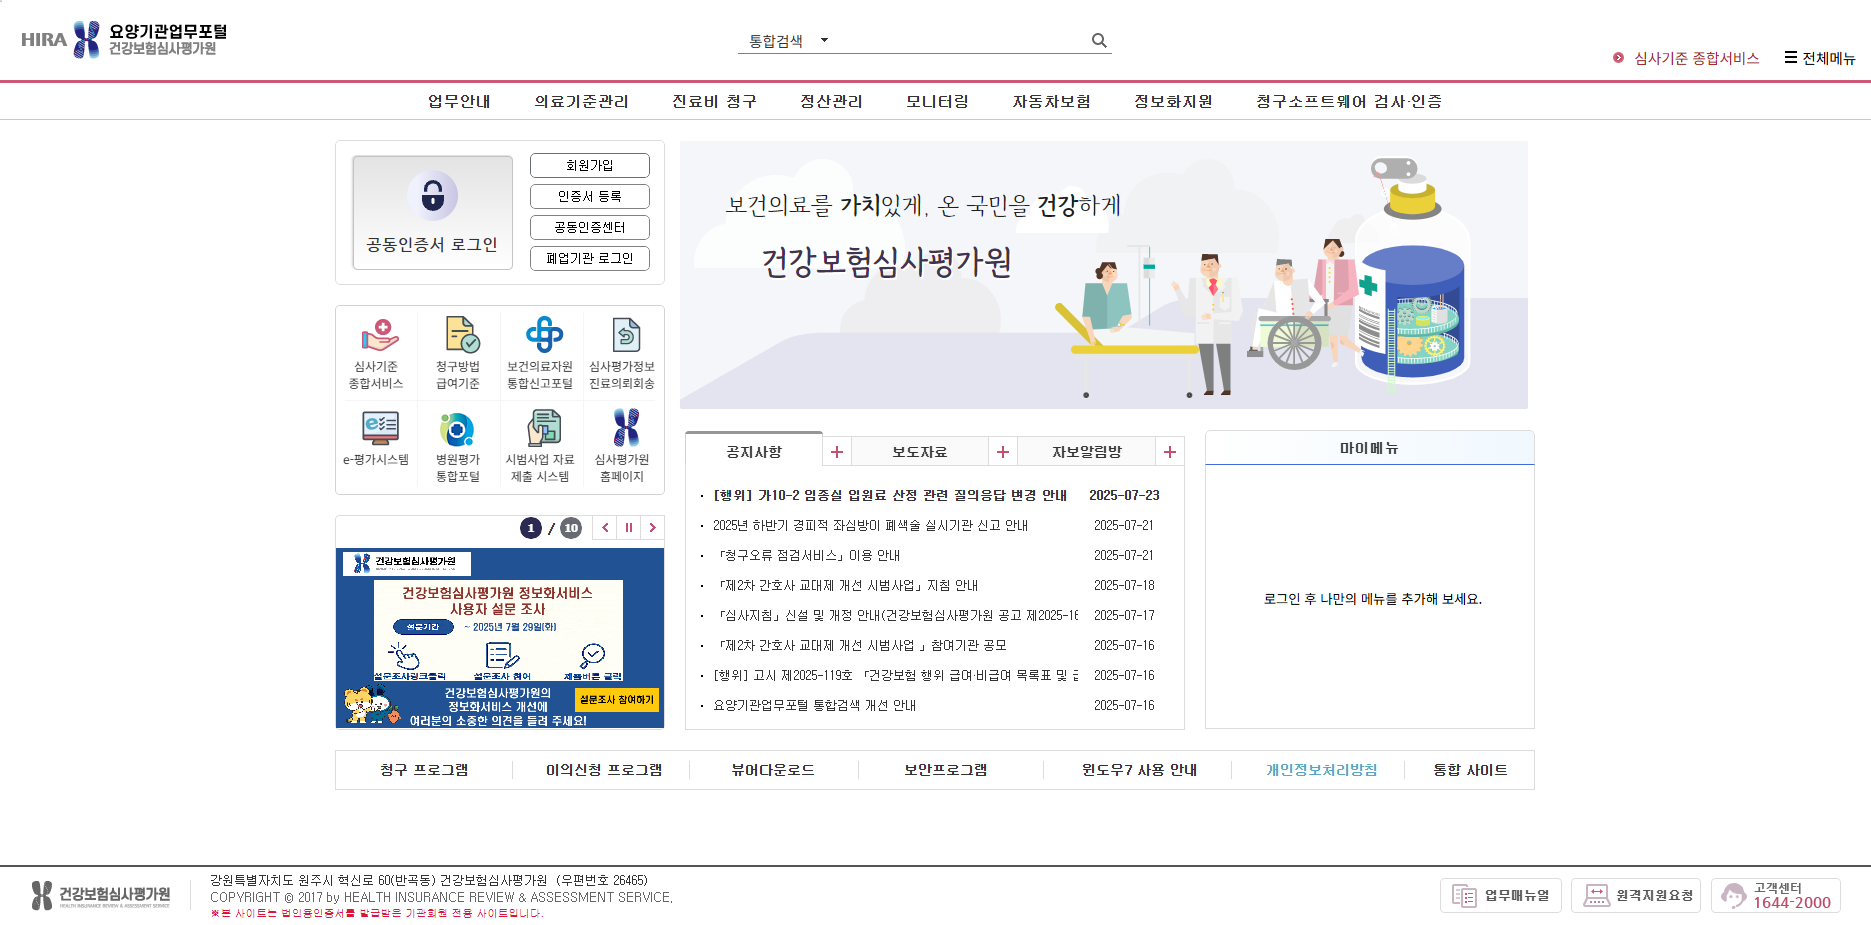The width and height of the screenshot is (1871, 925).
Task: Open the 의료기준관리 menu
Action: (581, 101)
